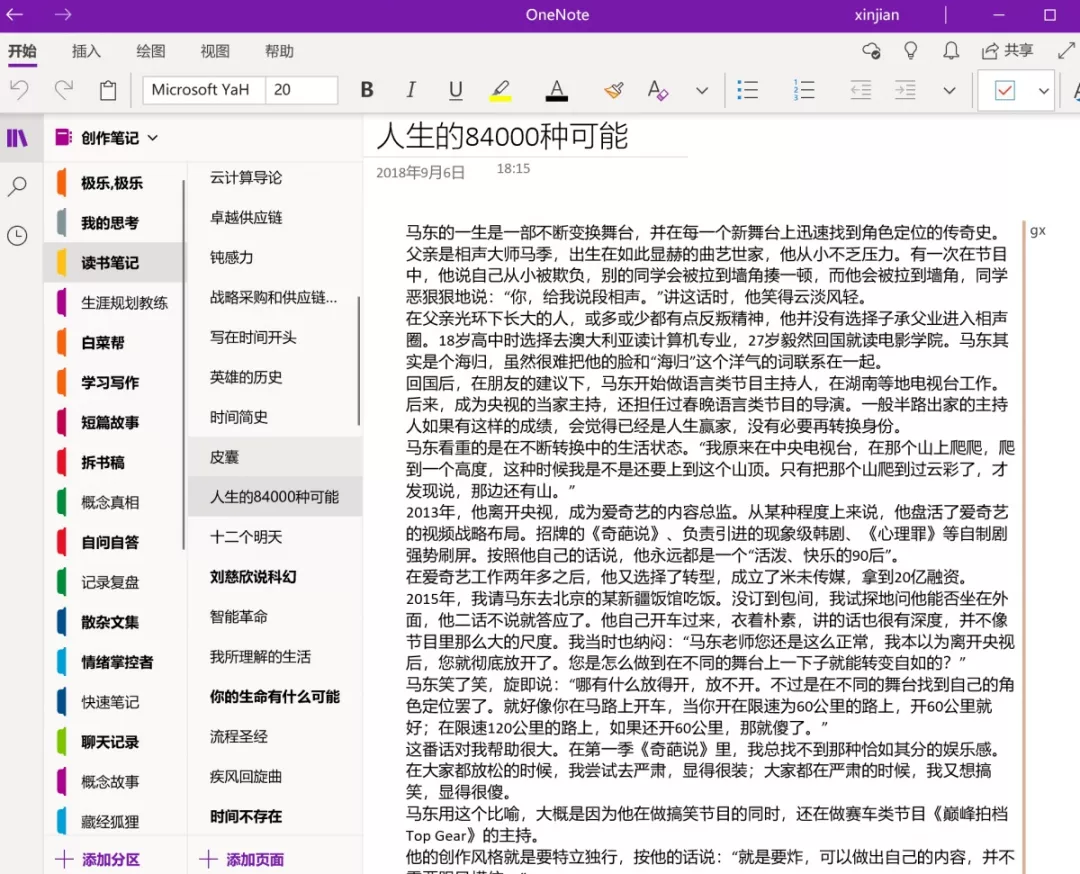Viewport: 1080px width, 874px height.
Task: Open the 刘慈欣说科幻 page
Action: click(274, 577)
